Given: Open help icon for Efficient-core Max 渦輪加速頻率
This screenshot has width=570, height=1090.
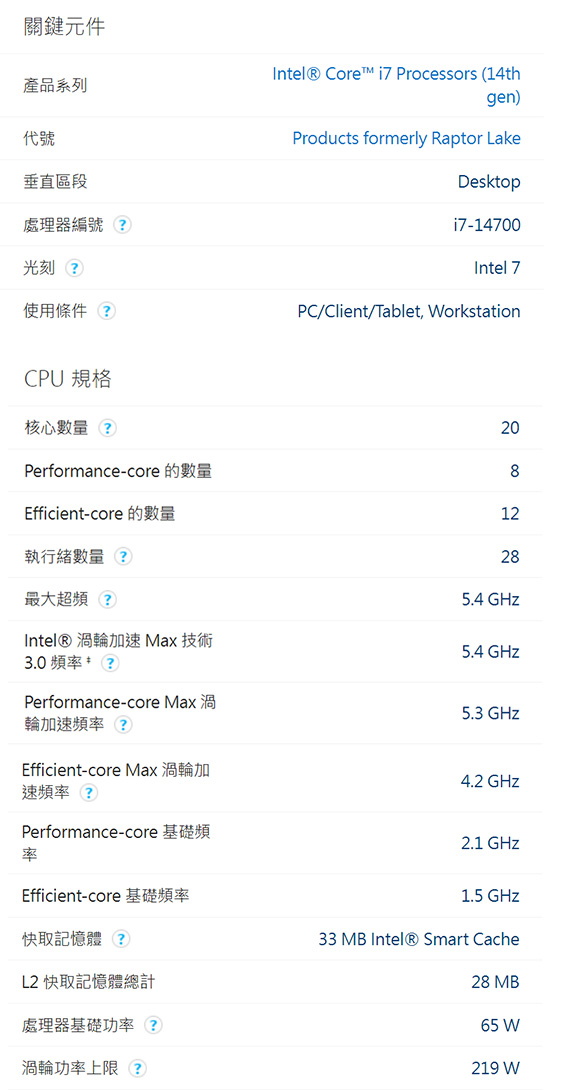Looking at the screenshot, I should (88, 792).
